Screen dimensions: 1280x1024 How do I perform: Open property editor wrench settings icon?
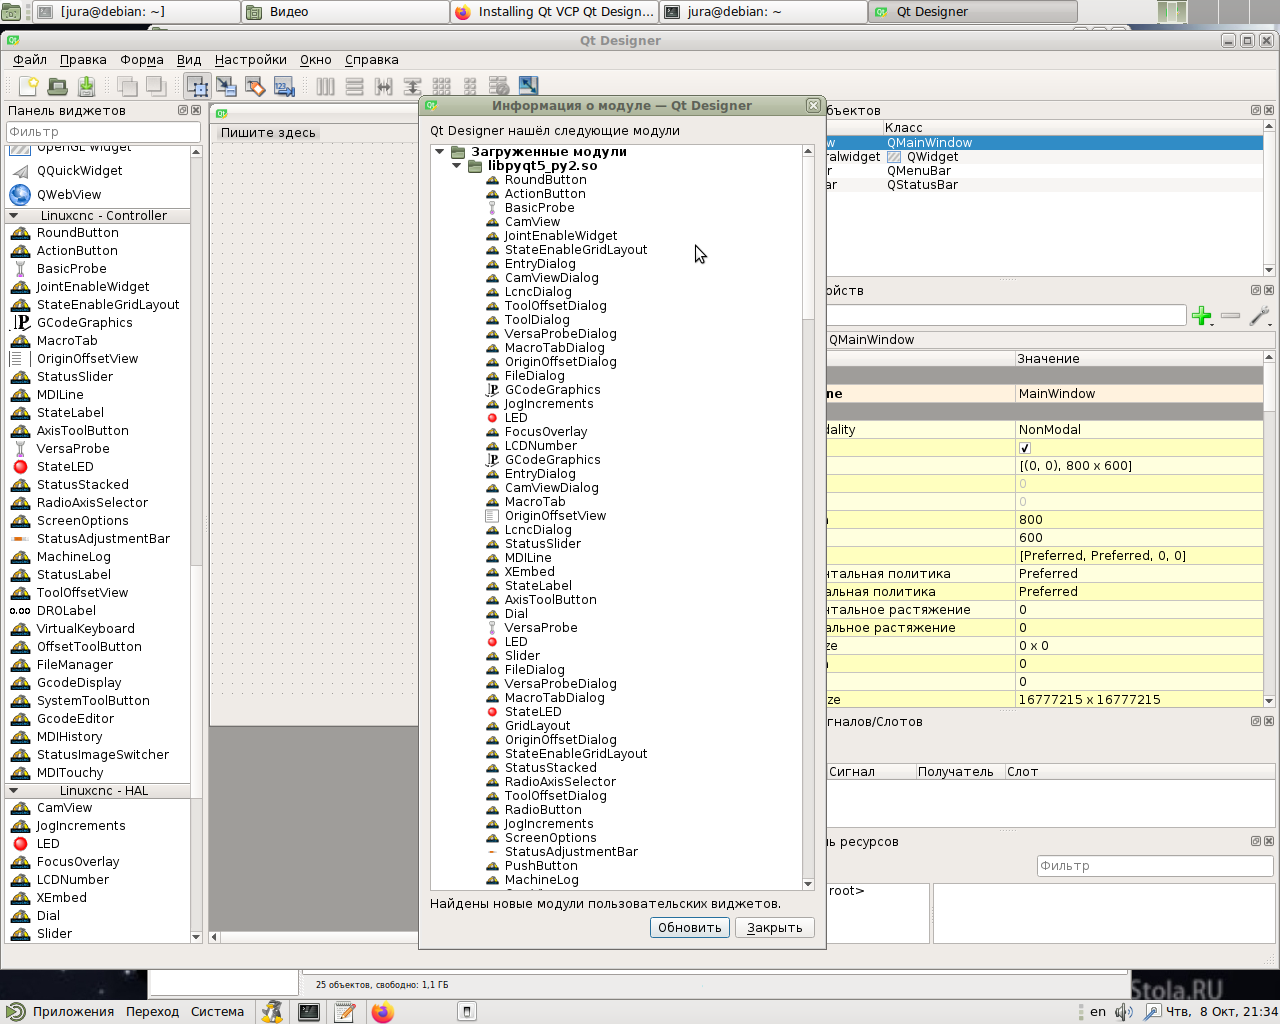click(1260, 316)
